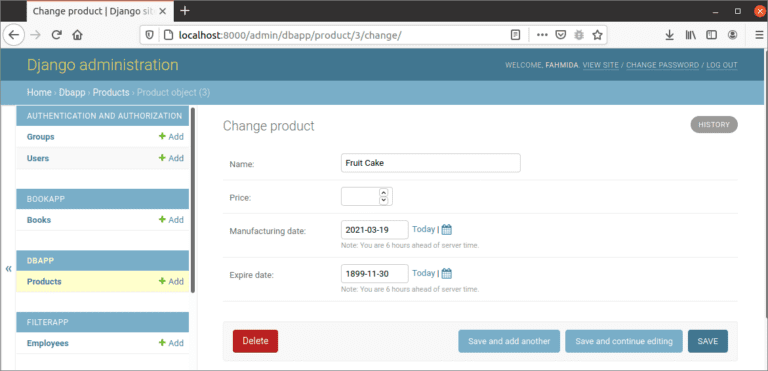Focus the Name field containing Fruit Cake

point(431,163)
